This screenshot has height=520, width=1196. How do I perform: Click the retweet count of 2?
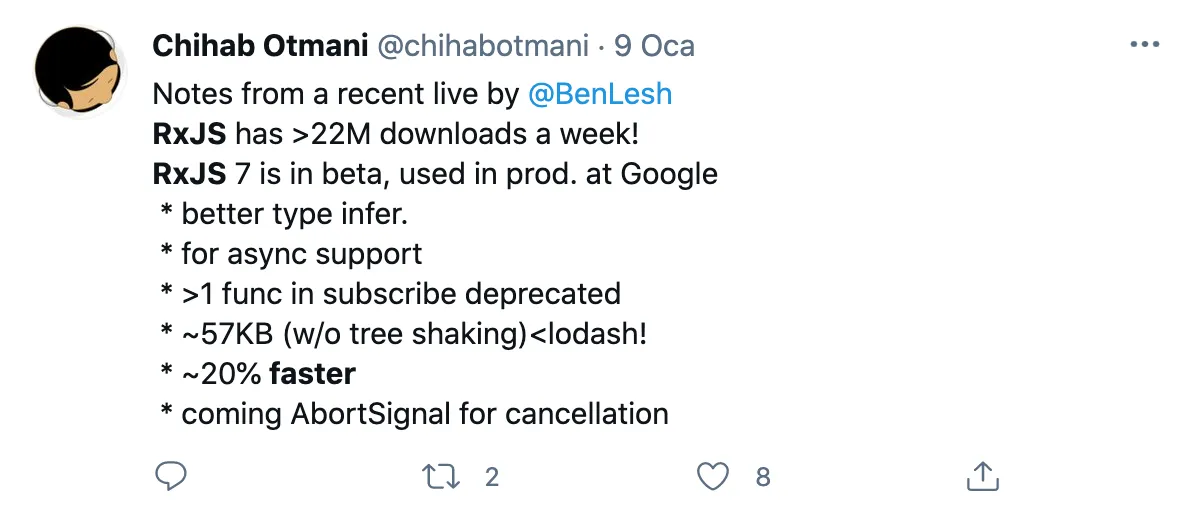tap(491, 477)
